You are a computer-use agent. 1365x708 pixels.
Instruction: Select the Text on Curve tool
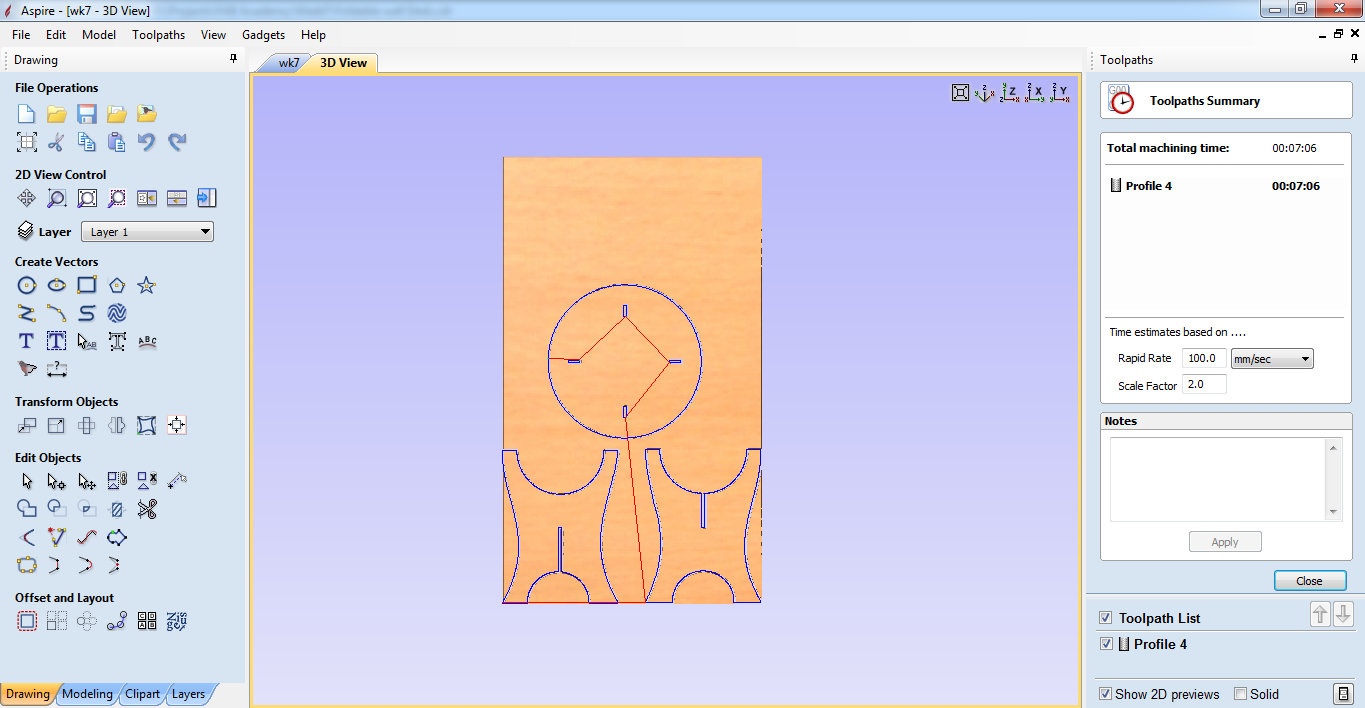[x=147, y=341]
